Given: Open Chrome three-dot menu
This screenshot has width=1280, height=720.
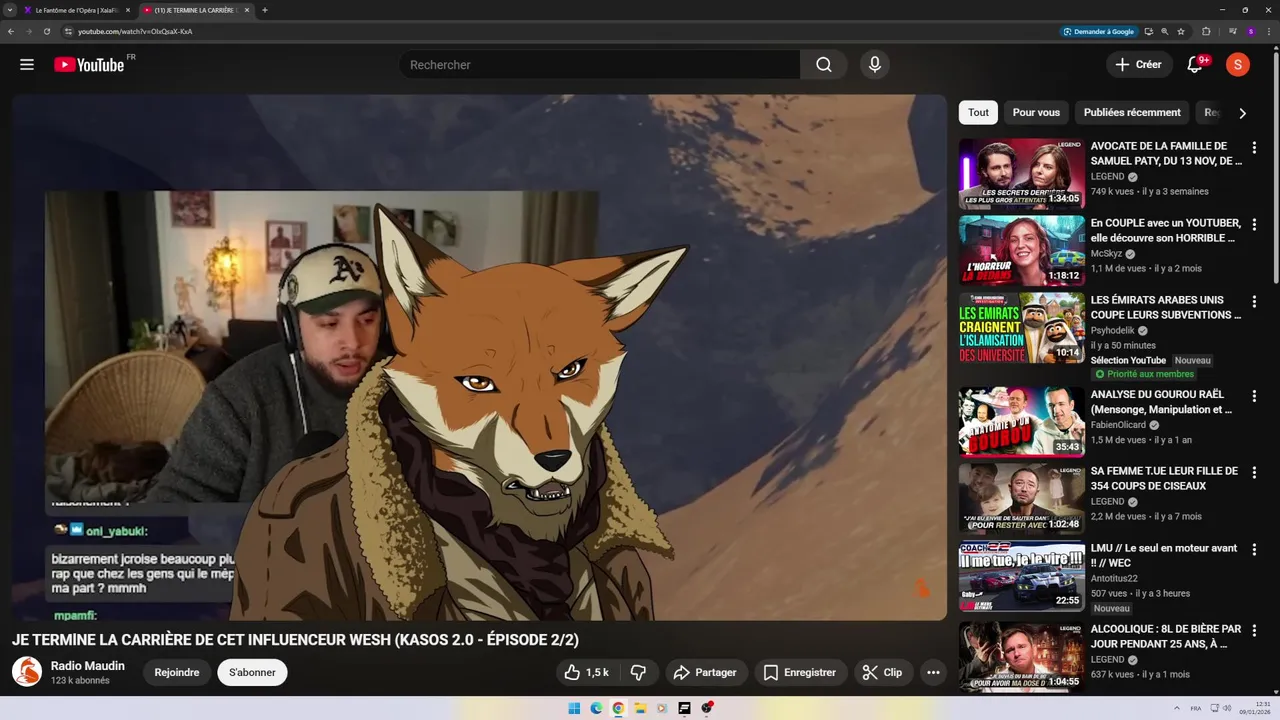Looking at the screenshot, I should click(1270, 31).
